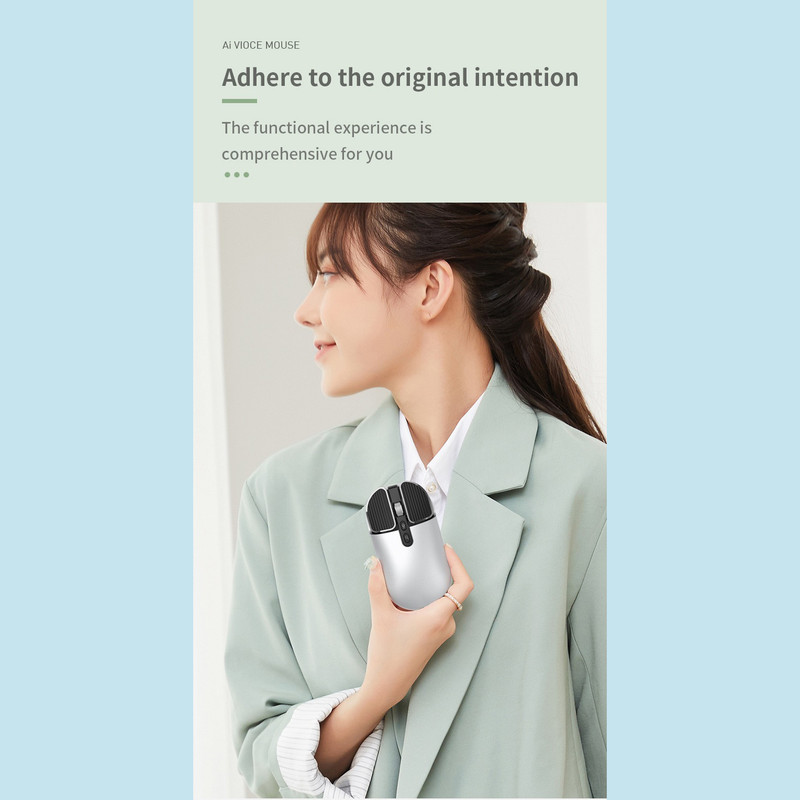Click the mouse scroll wheel
The height and width of the screenshot is (800, 800).
(398, 510)
